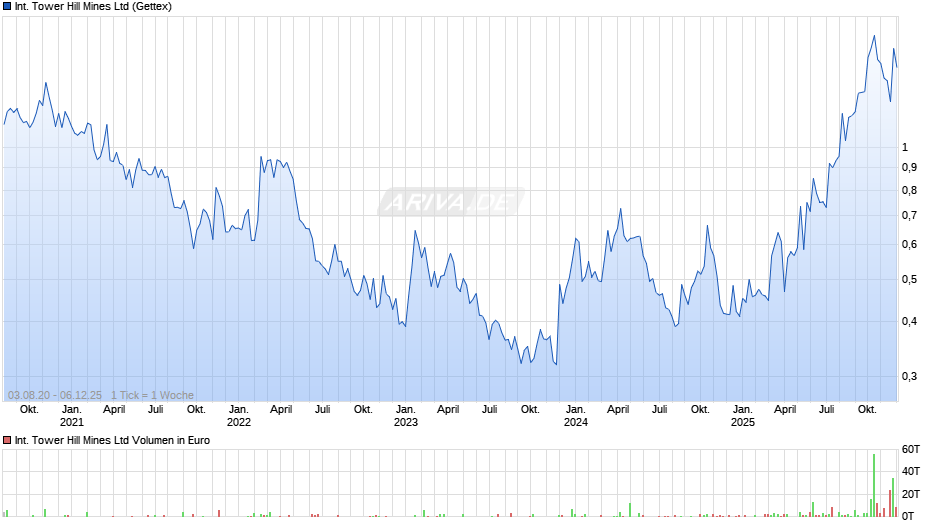Click the date range text '03.08.20 - 06.12.25'
Screen dimensions: 940x526
[x=55, y=395]
